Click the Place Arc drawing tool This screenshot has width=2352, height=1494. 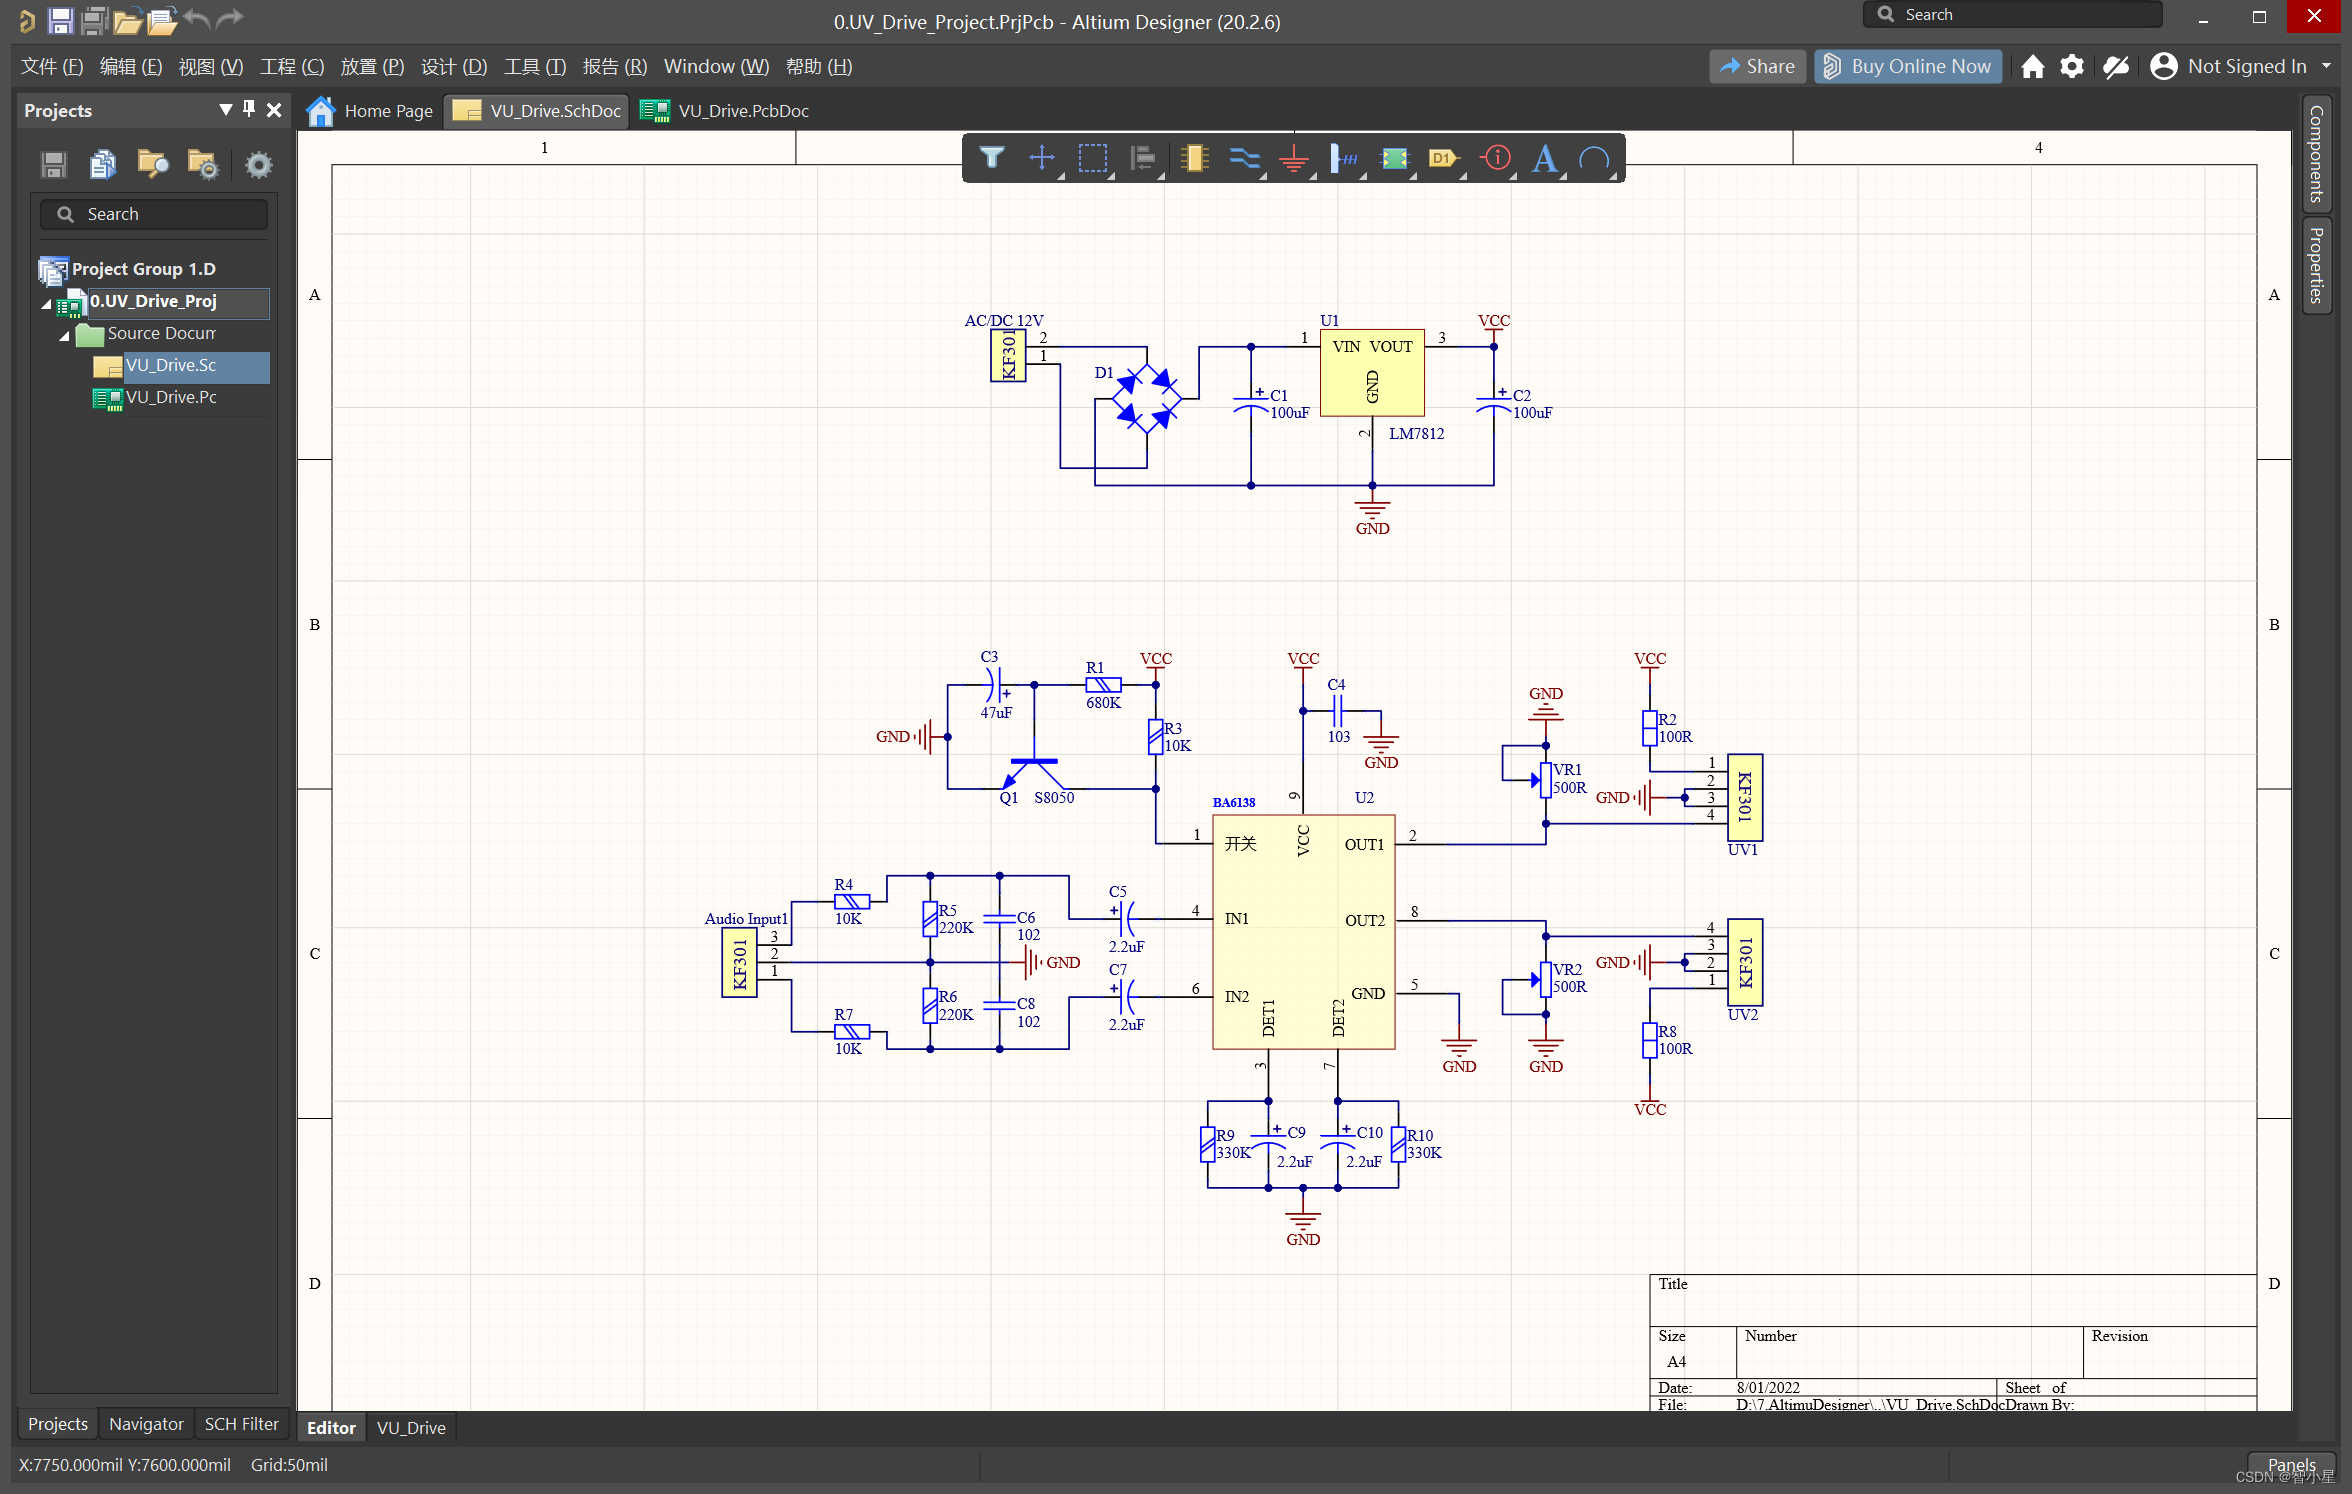[1594, 158]
